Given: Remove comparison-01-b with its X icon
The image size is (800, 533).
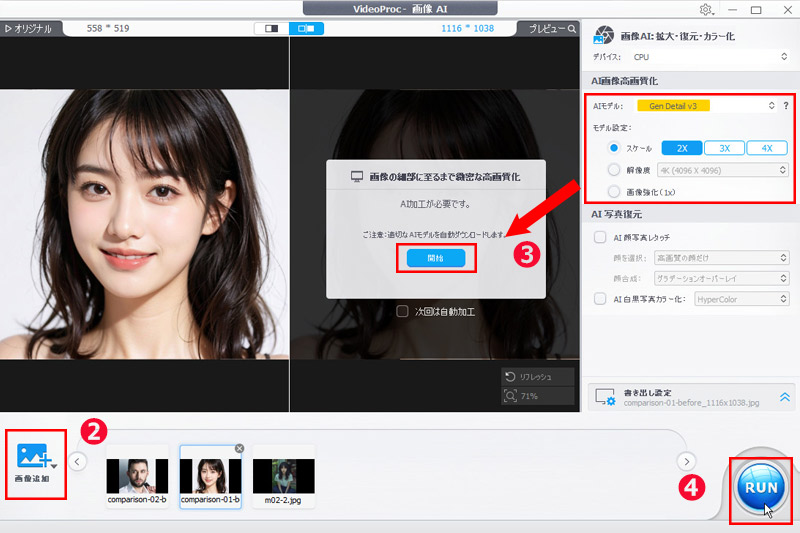Looking at the screenshot, I should click(239, 449).
